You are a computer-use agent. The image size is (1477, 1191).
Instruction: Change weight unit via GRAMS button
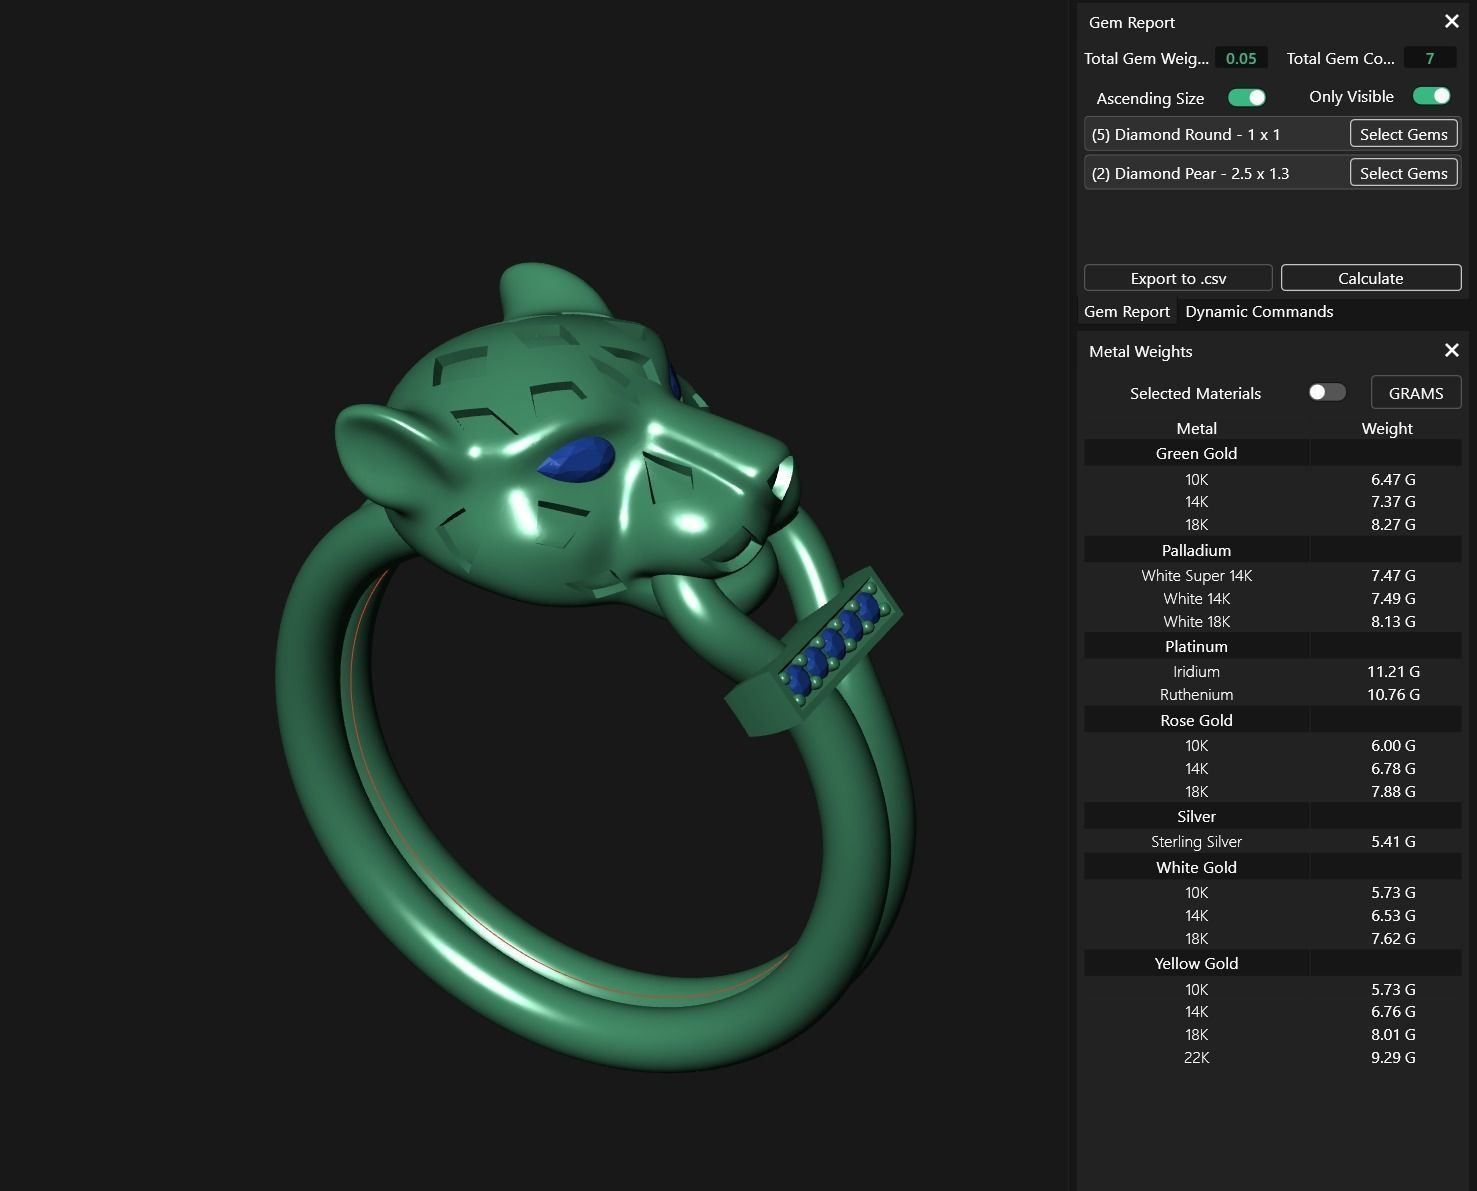pos(1416,393)
